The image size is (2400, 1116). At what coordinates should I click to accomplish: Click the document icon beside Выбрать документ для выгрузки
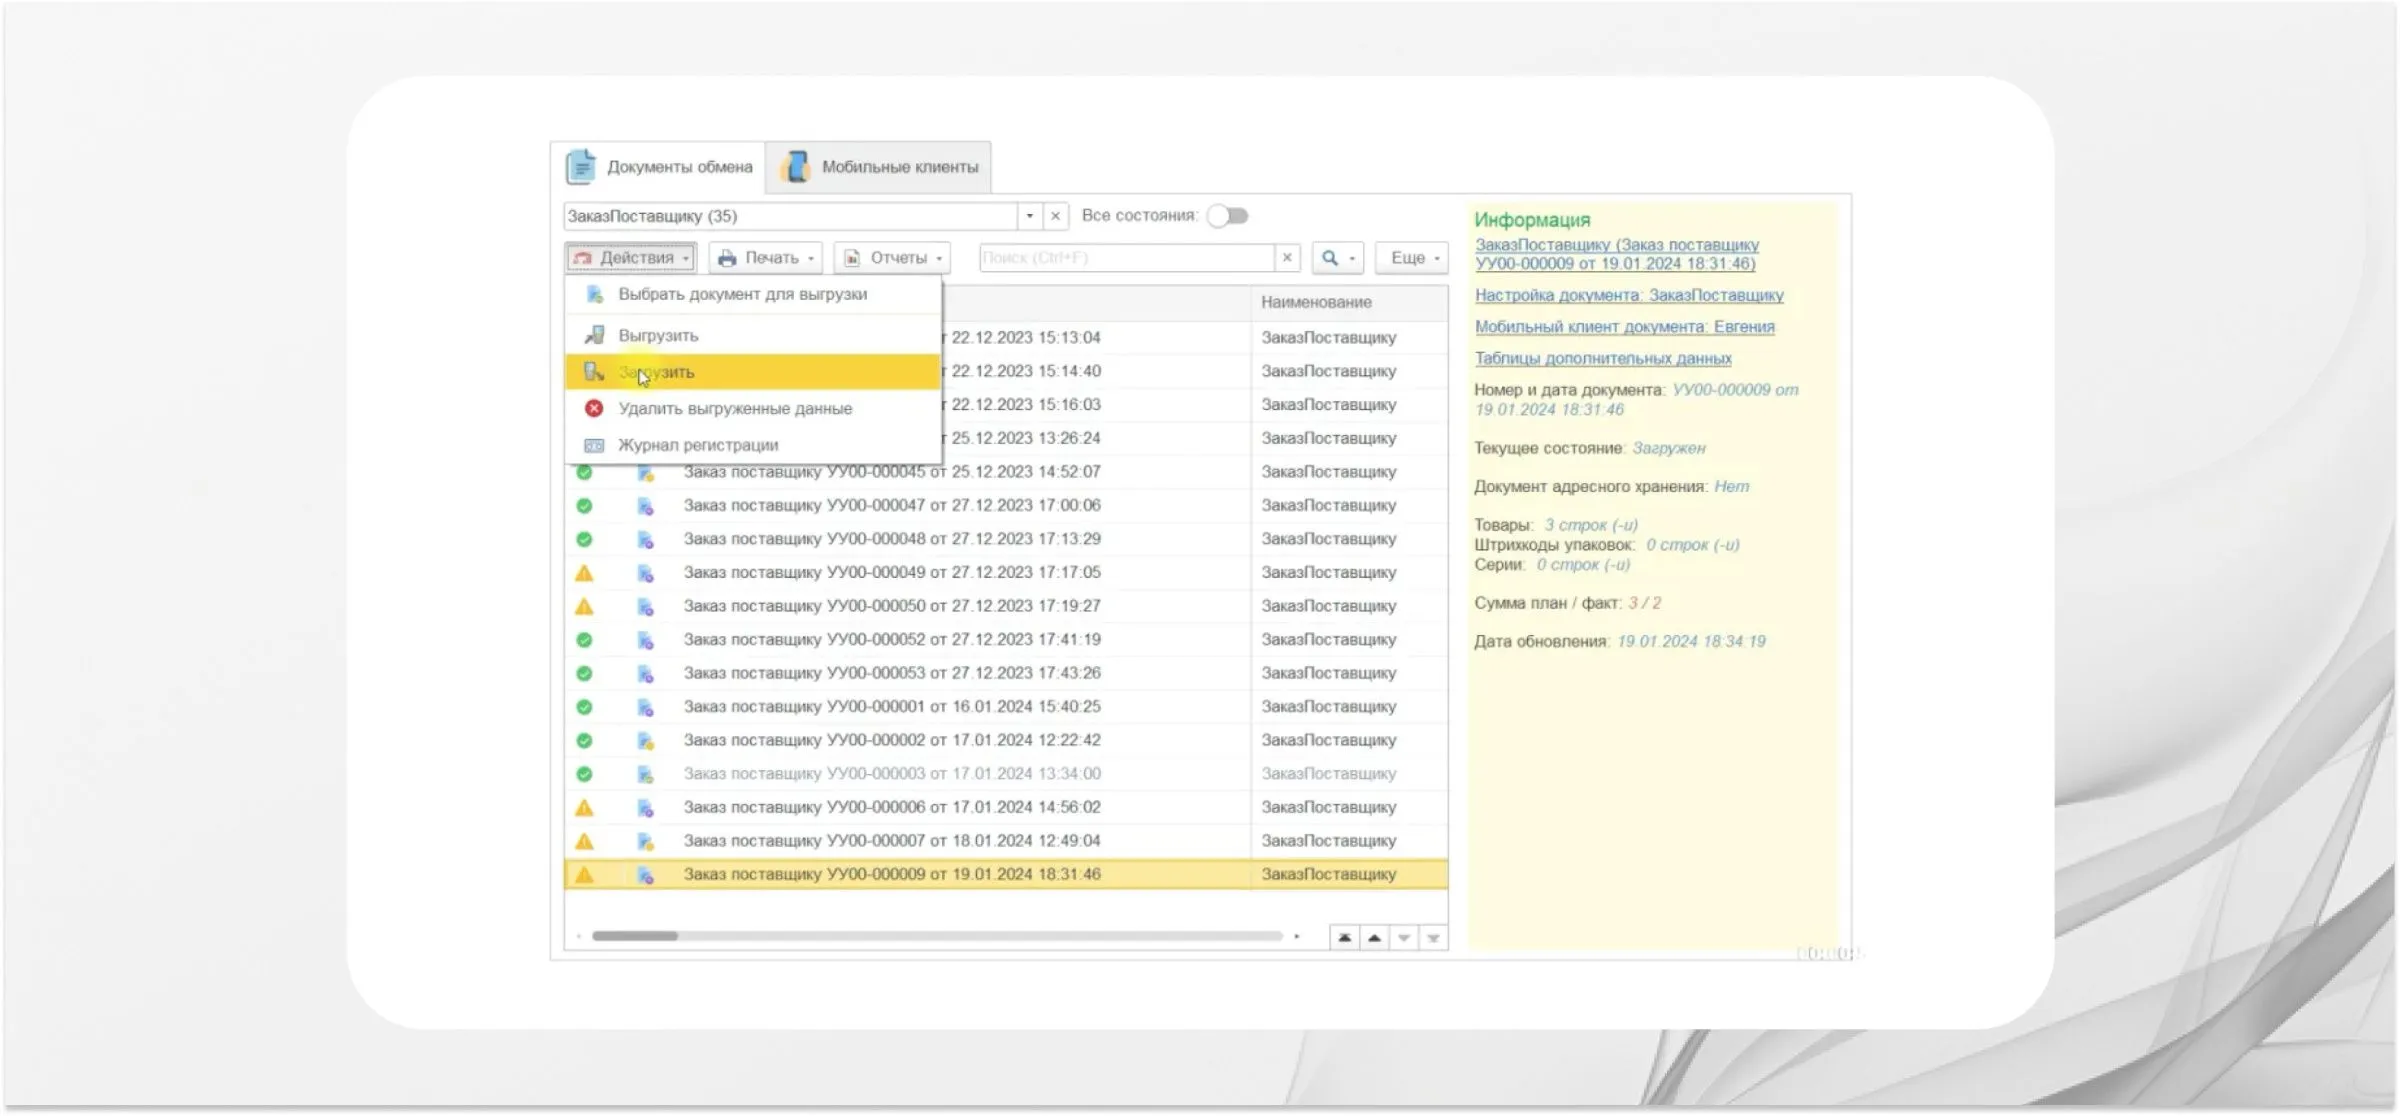[594, 294]
